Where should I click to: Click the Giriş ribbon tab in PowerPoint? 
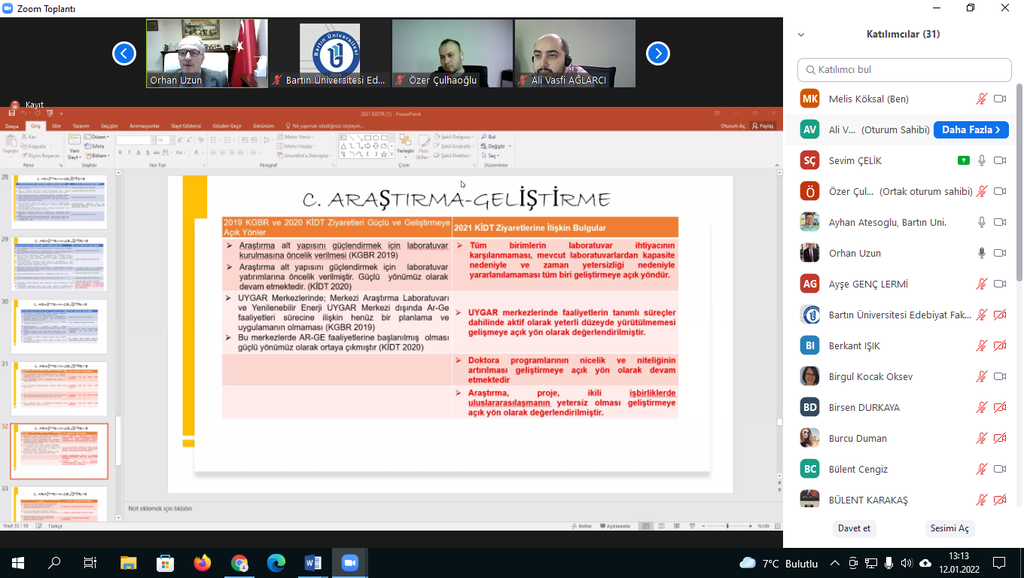[x=35, y=126]
